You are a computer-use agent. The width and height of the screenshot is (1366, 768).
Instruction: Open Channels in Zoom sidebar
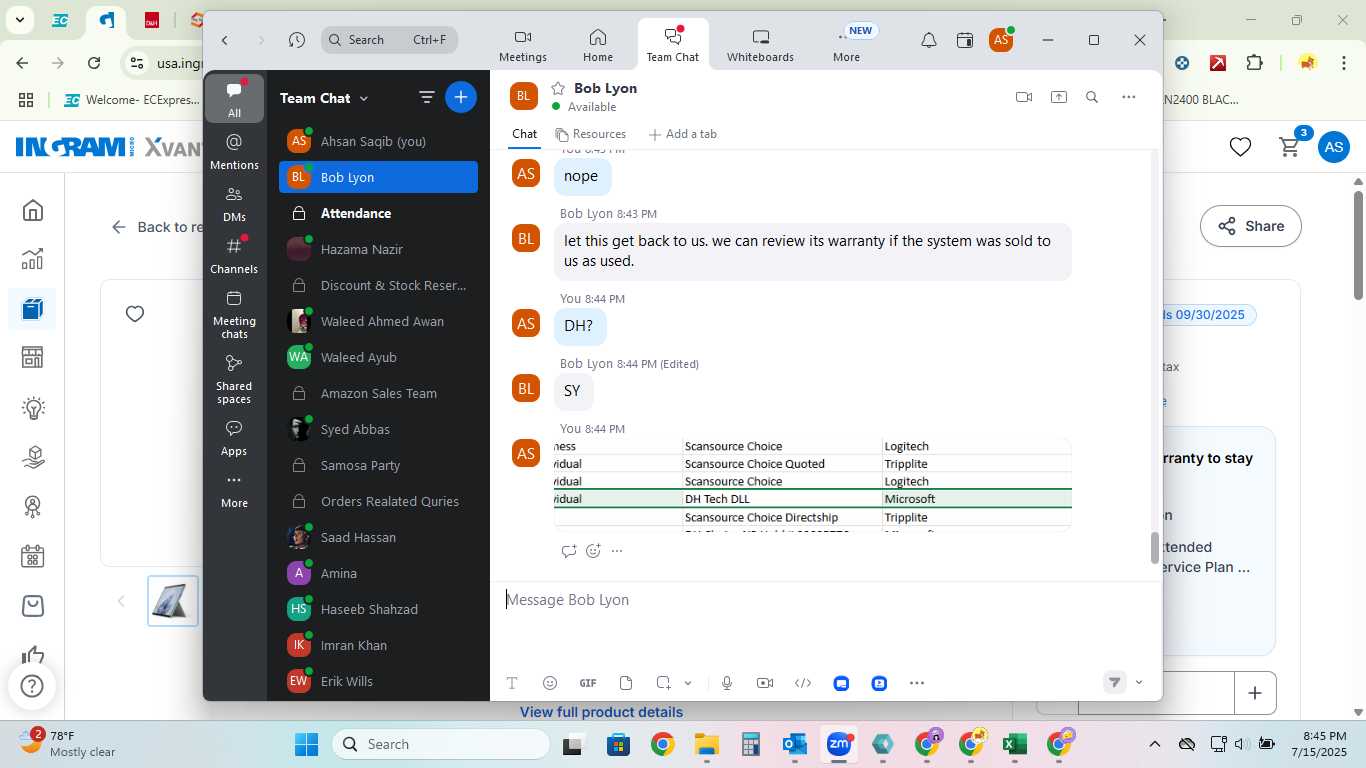tap(234, 255)
